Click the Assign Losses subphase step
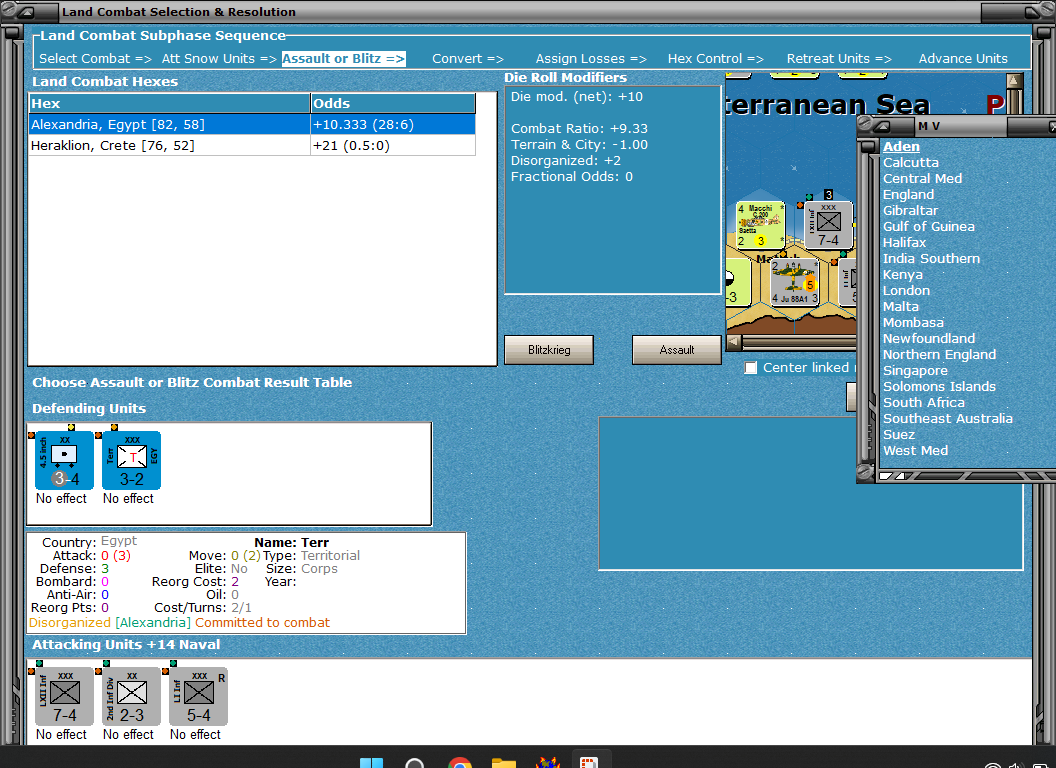The height and width of the screenshot is (768, 1056). (x=591, y=59)
